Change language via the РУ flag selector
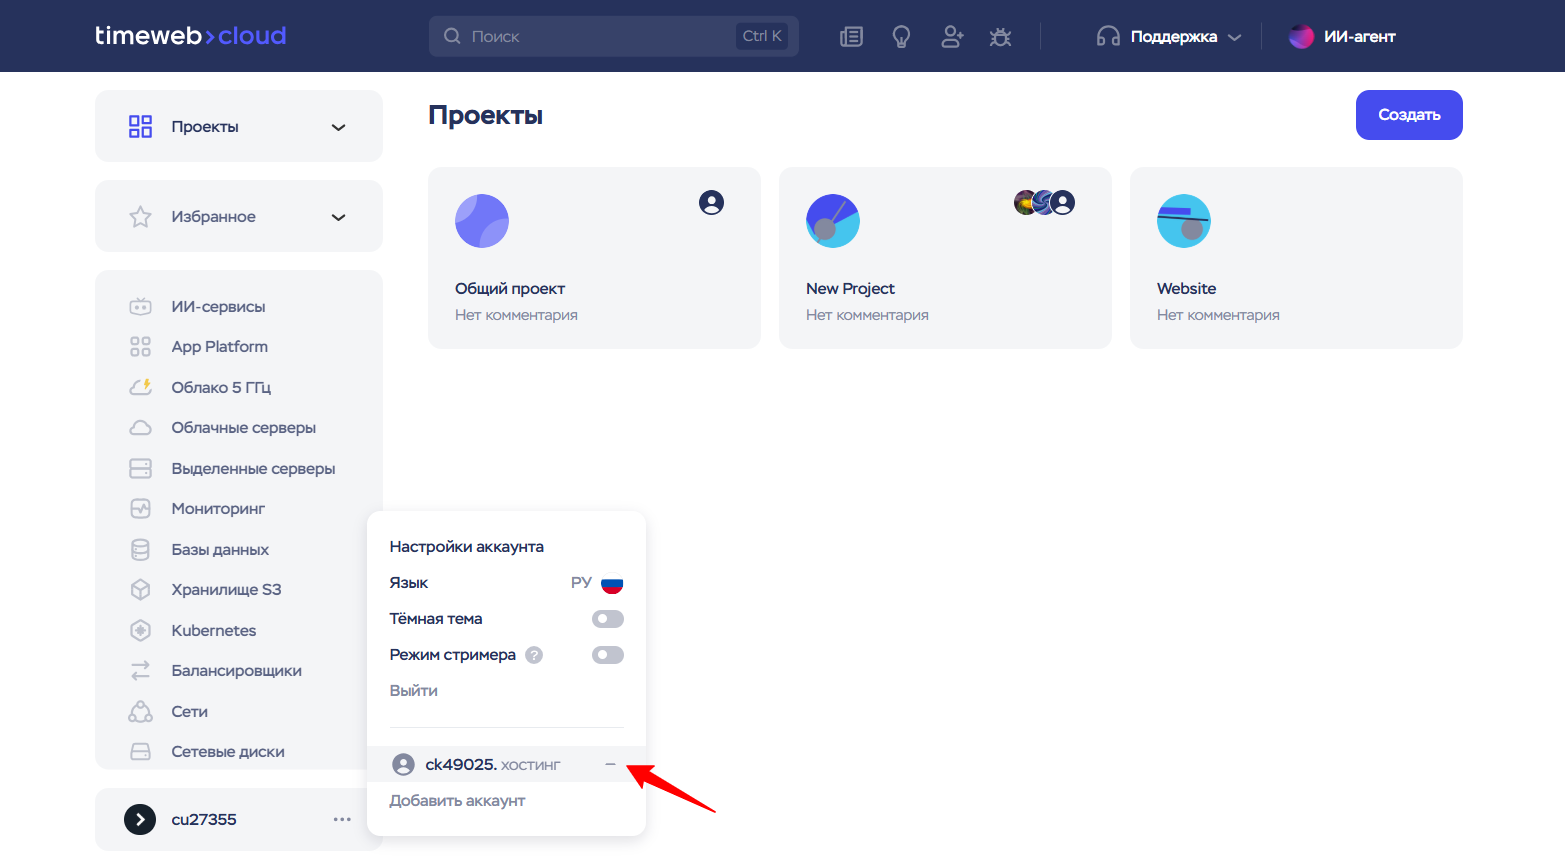This screenshot has width=1565, height=867. pos(597,583)
